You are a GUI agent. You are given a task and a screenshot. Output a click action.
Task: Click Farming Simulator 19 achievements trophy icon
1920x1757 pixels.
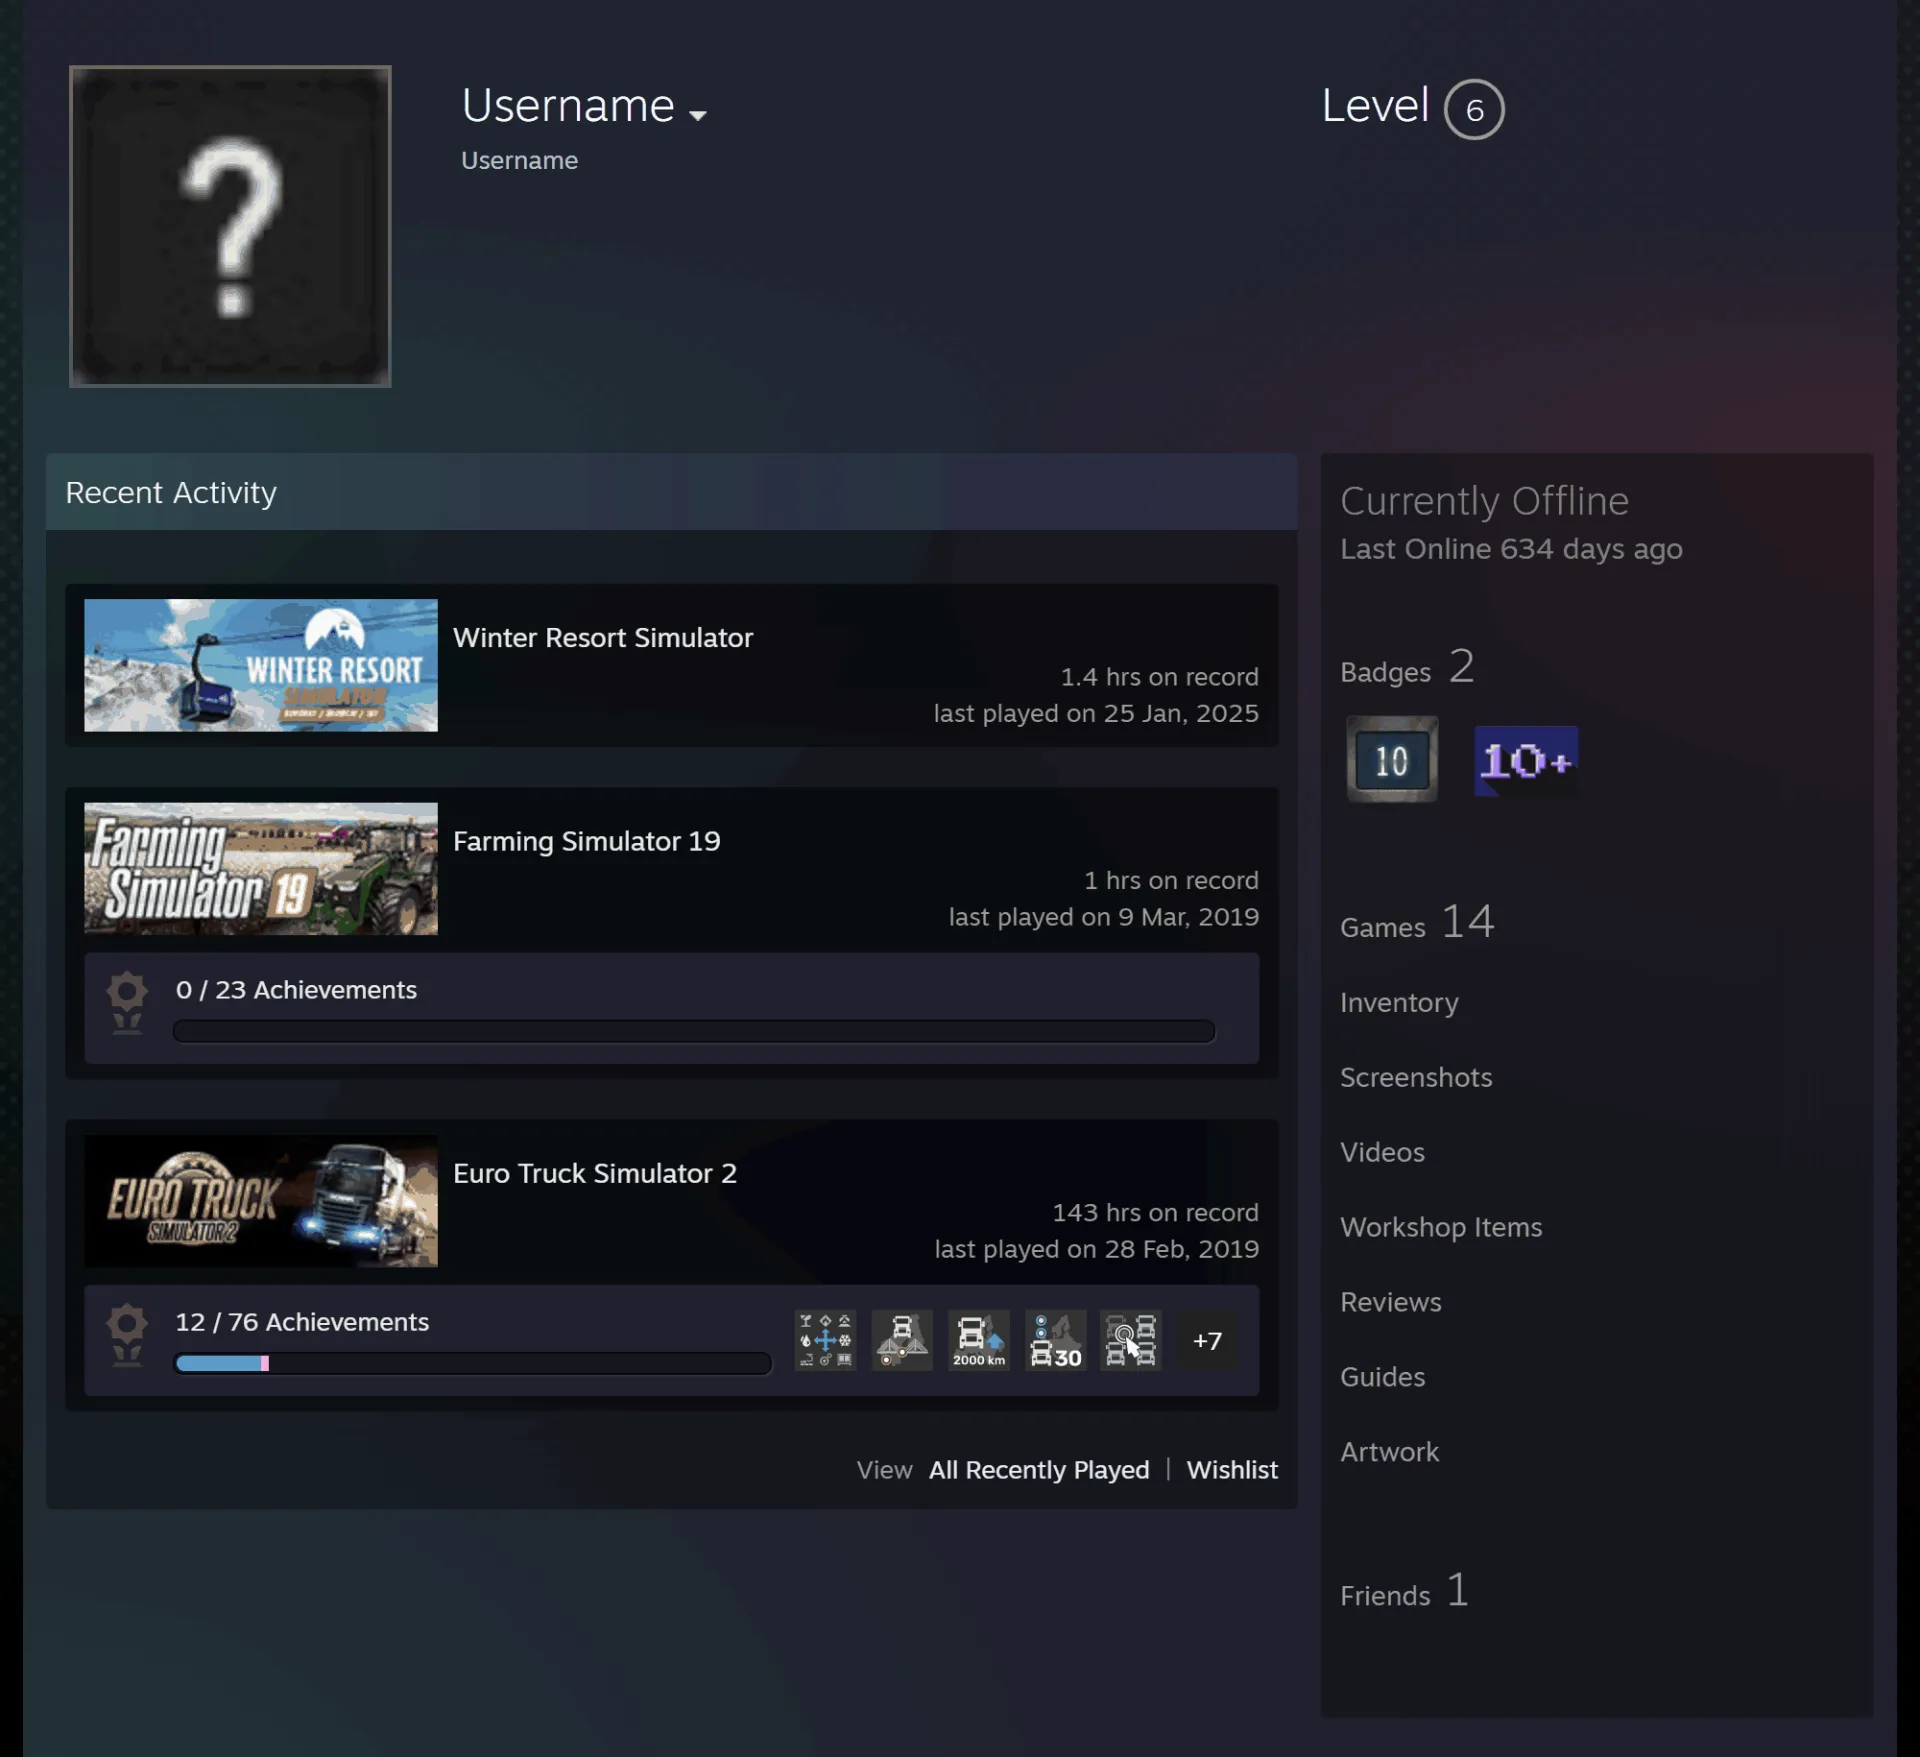127,1003
